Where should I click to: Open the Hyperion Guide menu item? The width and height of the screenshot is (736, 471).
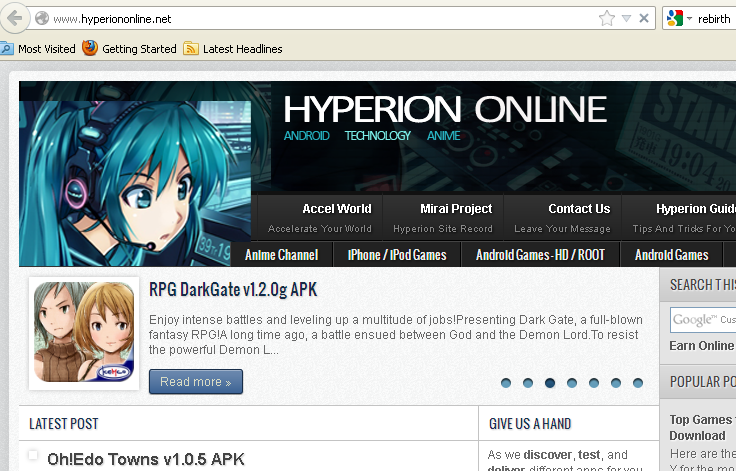tap(679, 217)
